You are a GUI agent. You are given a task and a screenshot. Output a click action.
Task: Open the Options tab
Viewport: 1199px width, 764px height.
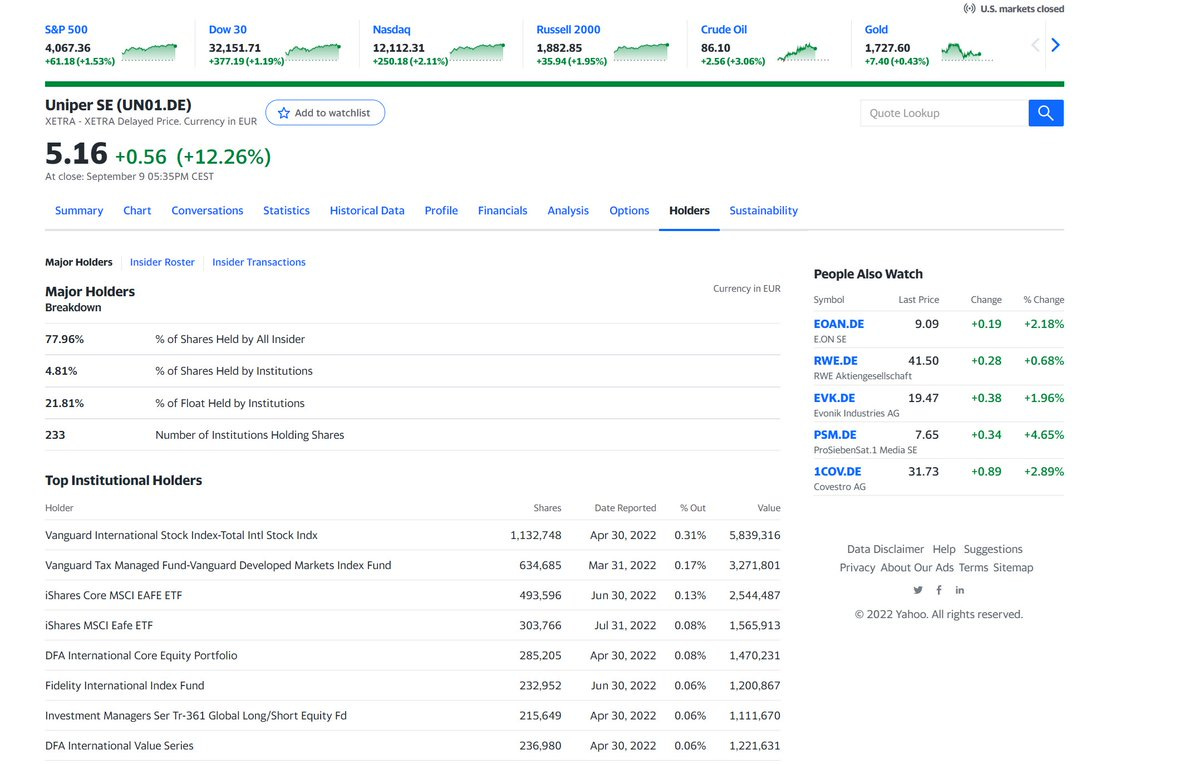click(629, 210)
